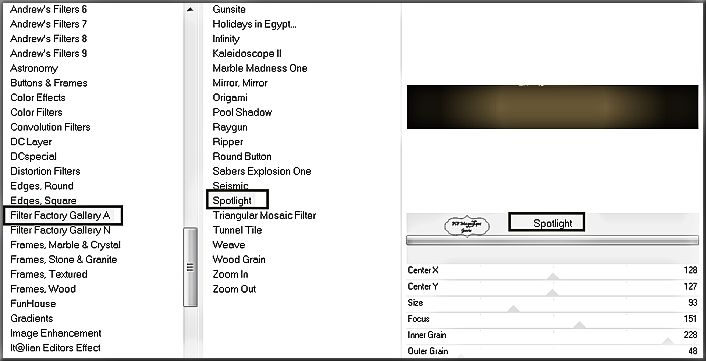Image resolution: width=706 pixels, height=361 pixels.
Task: Select Andrew's Filters 7 category
Action: (x=49, y=24)
